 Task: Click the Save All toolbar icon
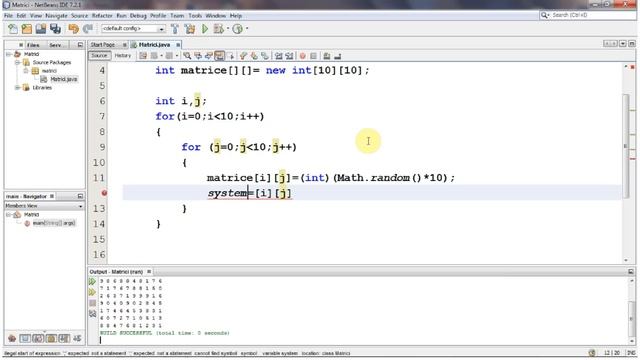point(56,29)
